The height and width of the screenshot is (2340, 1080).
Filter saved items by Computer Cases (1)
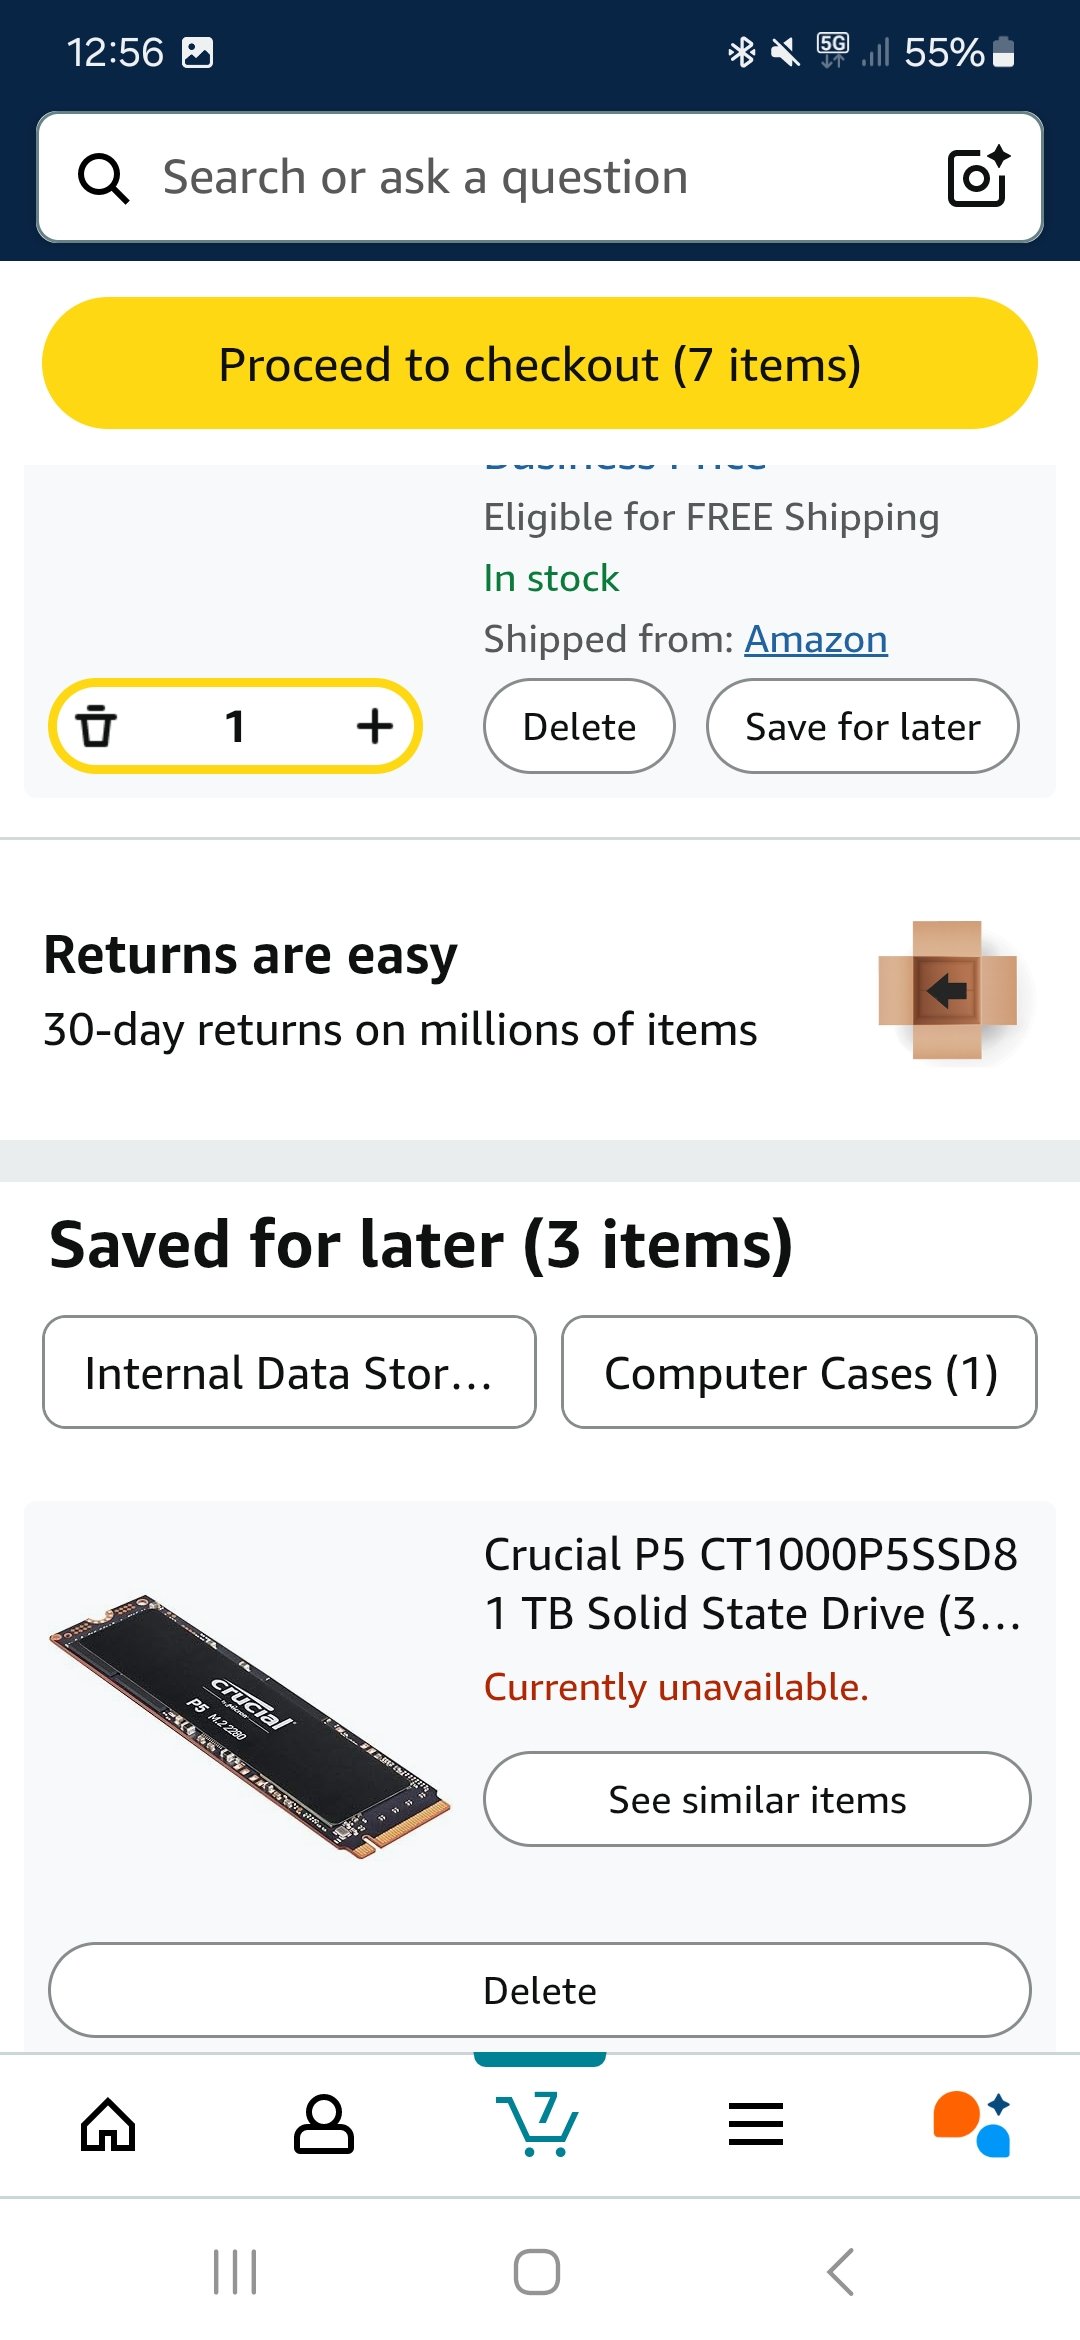(799, 1372)
